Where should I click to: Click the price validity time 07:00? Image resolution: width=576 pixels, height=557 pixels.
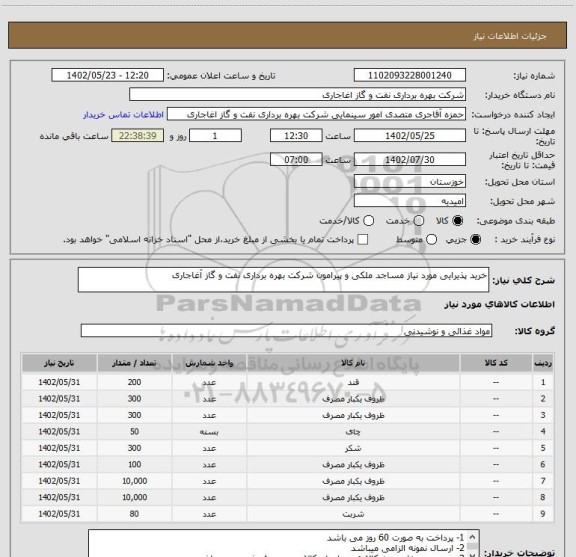point(296,159)
